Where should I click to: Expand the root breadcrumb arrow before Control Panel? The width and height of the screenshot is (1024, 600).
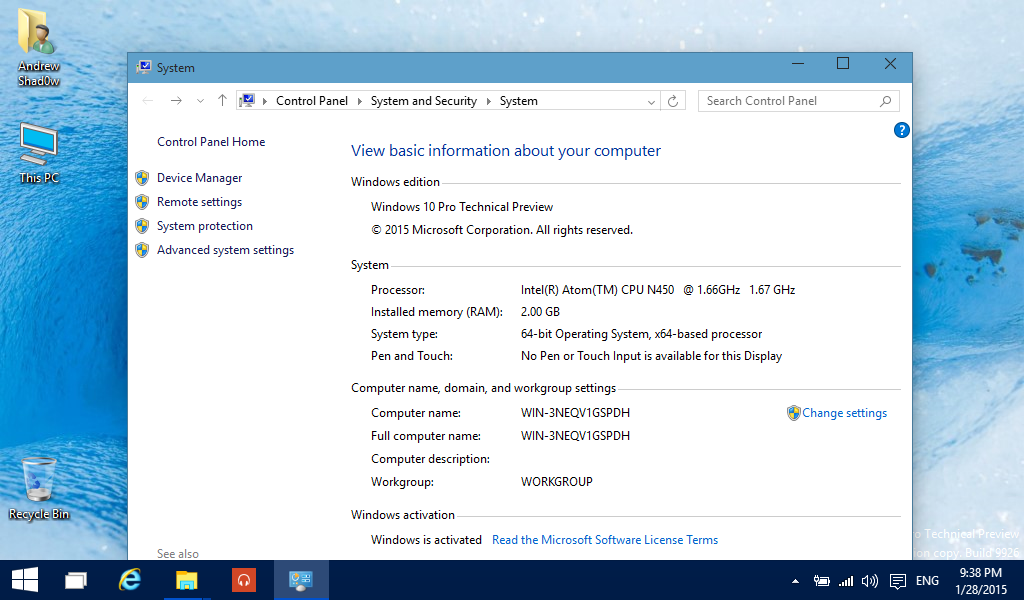264,101
